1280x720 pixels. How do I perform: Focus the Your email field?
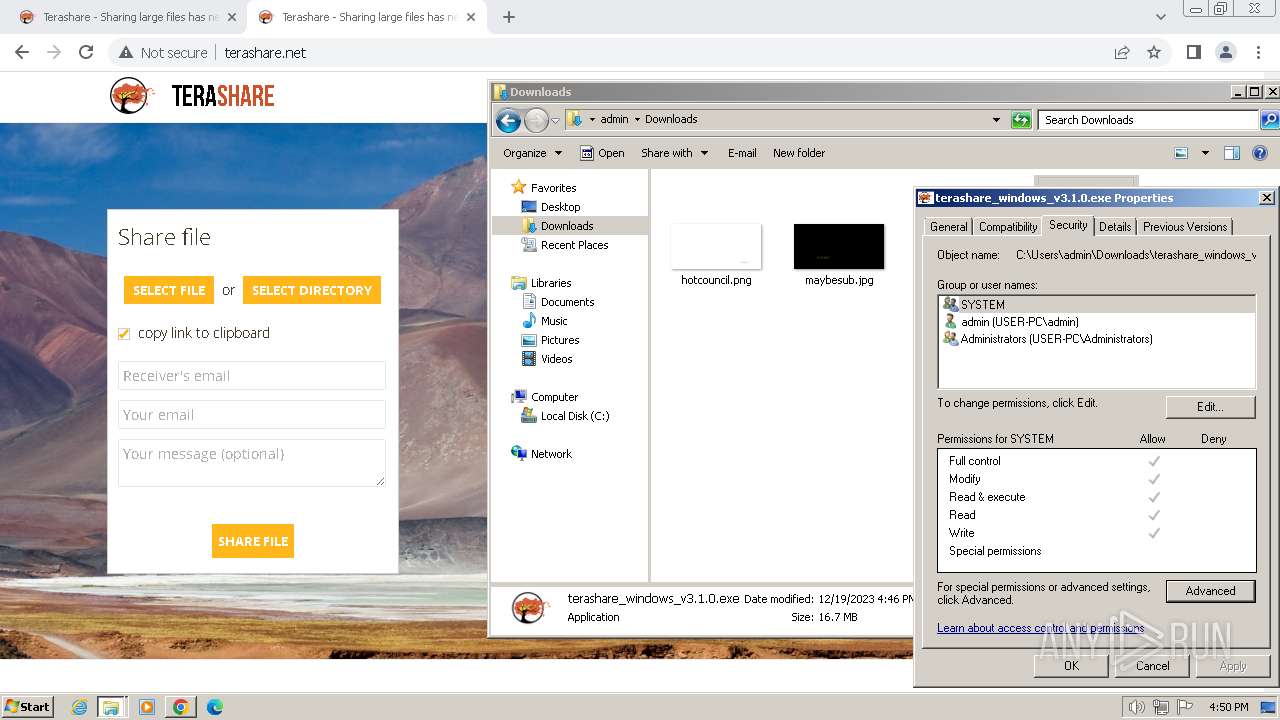[x=252, y=415]
